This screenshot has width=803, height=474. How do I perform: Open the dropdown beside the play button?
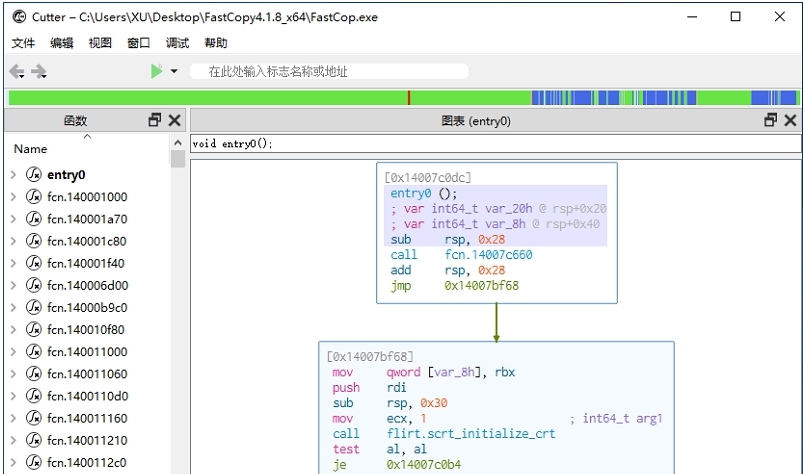pyautogui.click(x=174, y=71)
